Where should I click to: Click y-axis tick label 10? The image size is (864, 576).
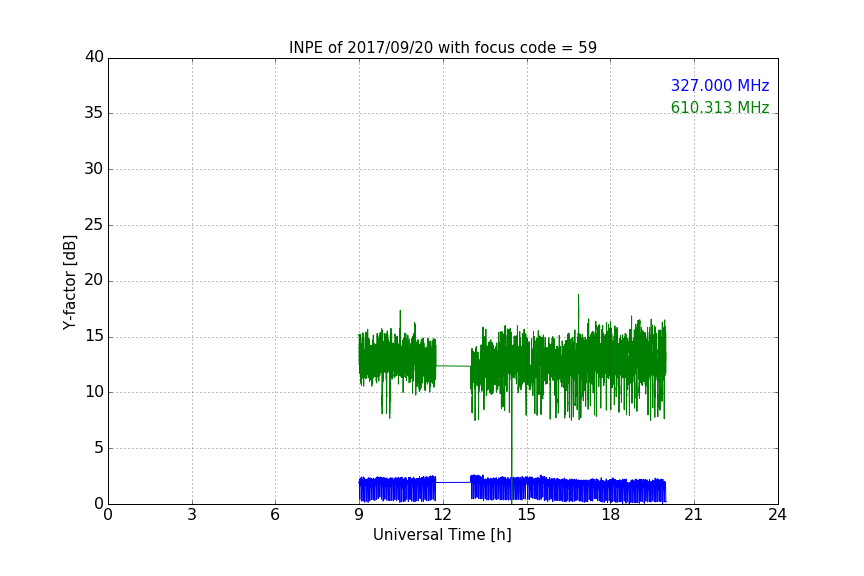(94, 392)
